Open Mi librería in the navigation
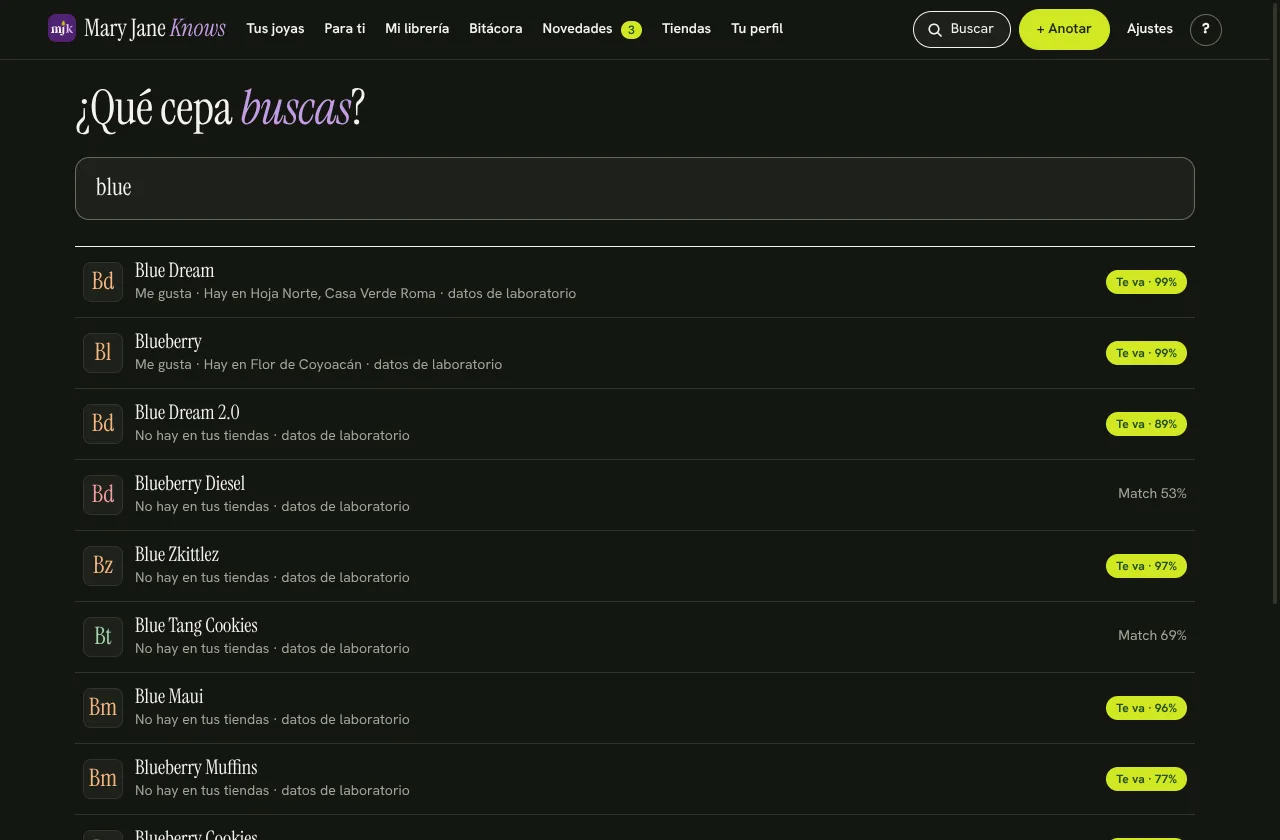Viewport: 1280px width, 840px height. [x=417, y=29]
